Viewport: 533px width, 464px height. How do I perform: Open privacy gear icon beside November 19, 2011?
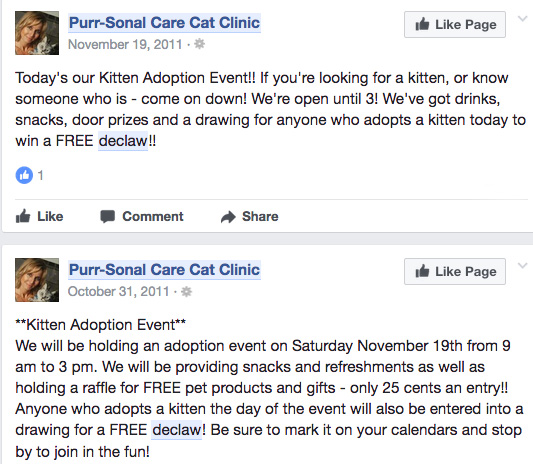click(200, 44)
